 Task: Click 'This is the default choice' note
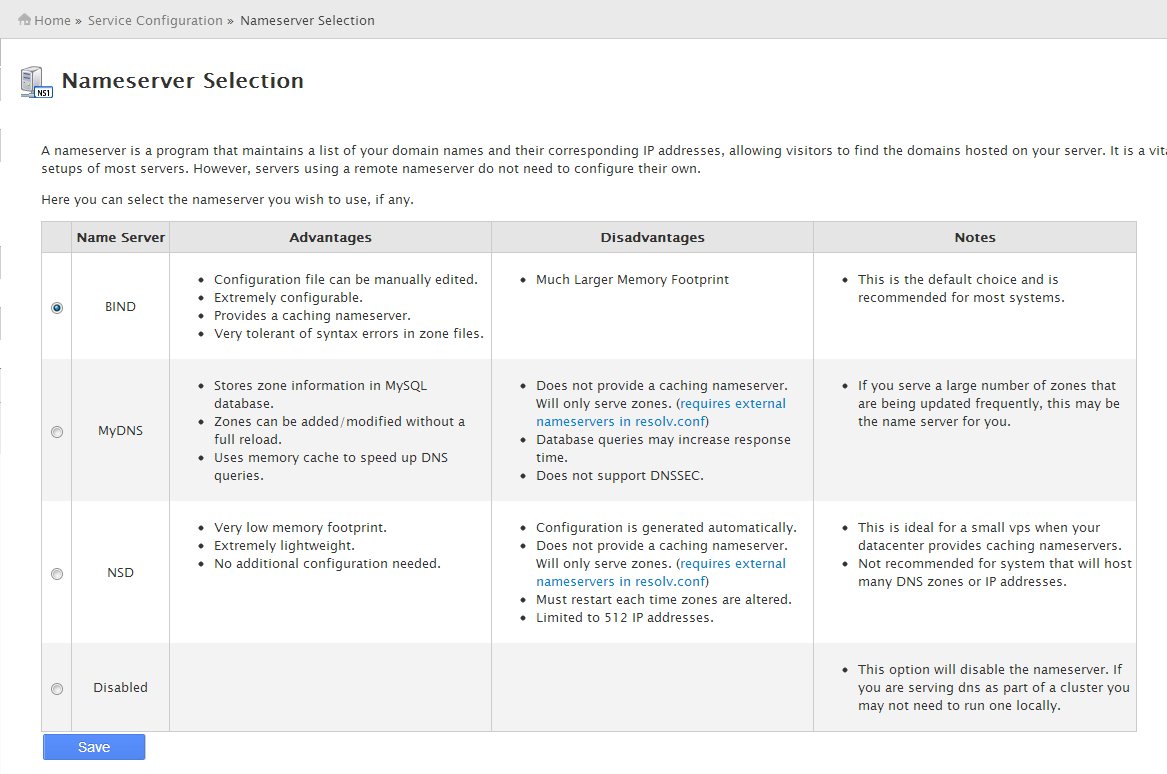click(x=961, y=288)
